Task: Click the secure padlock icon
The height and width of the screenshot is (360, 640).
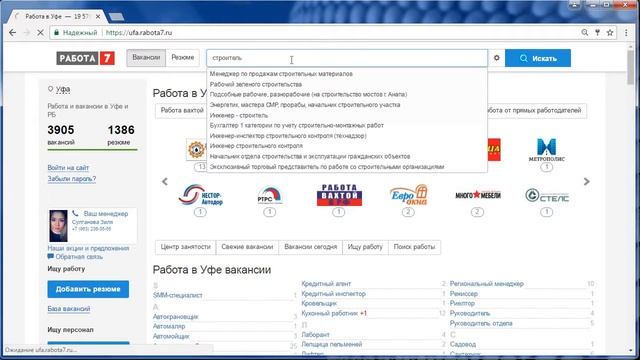Action: [x=56, y=33]
